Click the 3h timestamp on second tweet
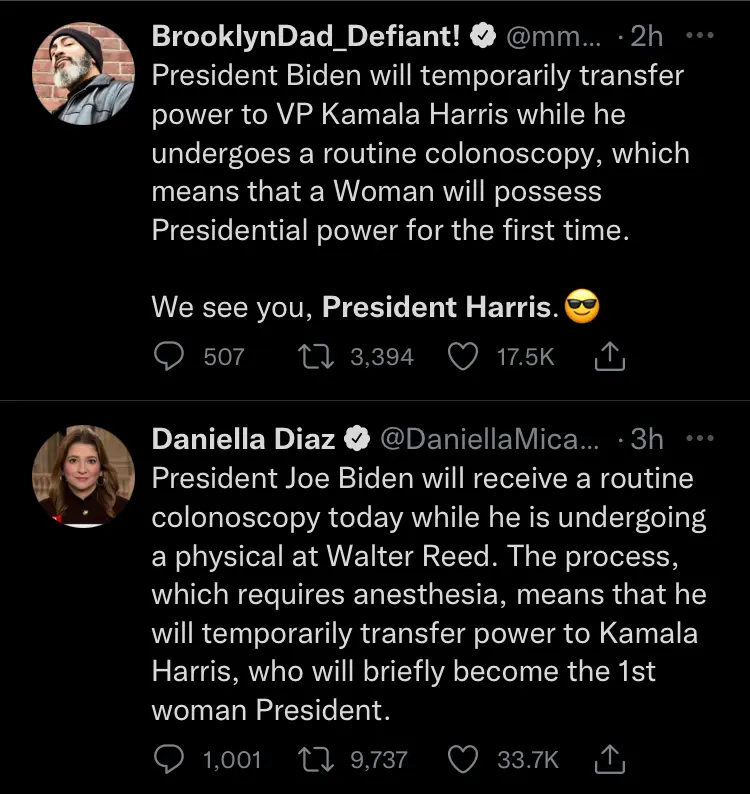The width and height of the screenshot is (750, 794). 647,439
